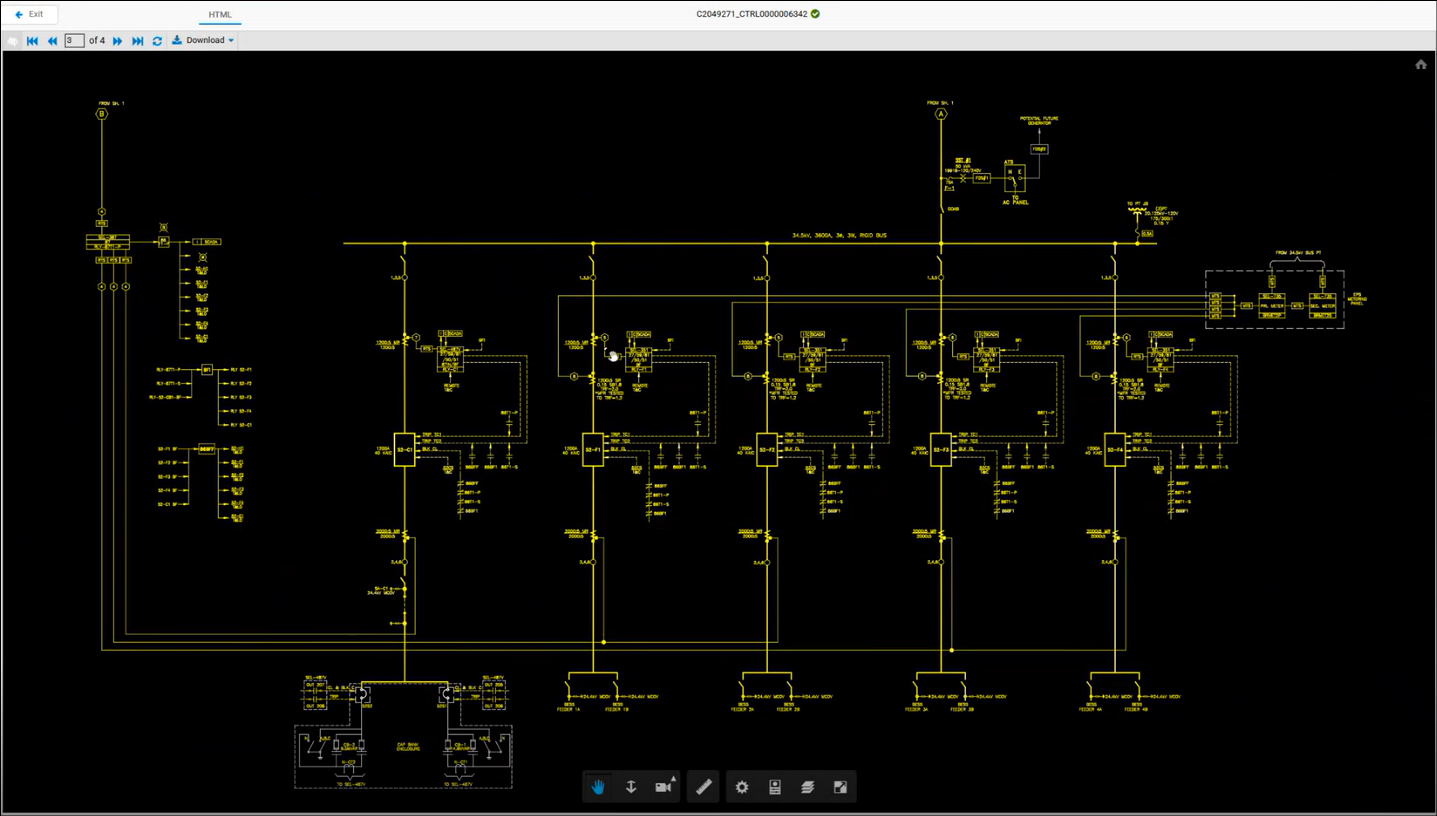Open the Properties panel icon
Image resolution: width=1437 pixels, height=816 pixels.
point(774,787)
